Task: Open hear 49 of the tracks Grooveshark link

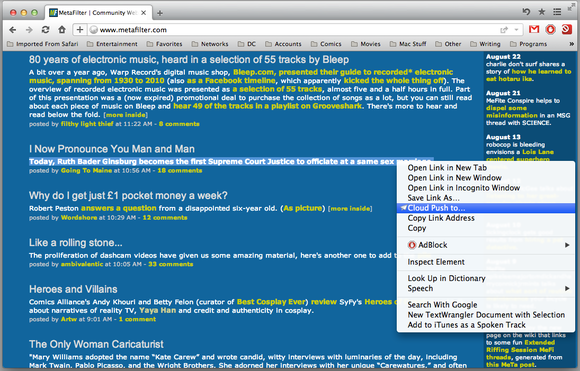Action: tap(268, 106)
